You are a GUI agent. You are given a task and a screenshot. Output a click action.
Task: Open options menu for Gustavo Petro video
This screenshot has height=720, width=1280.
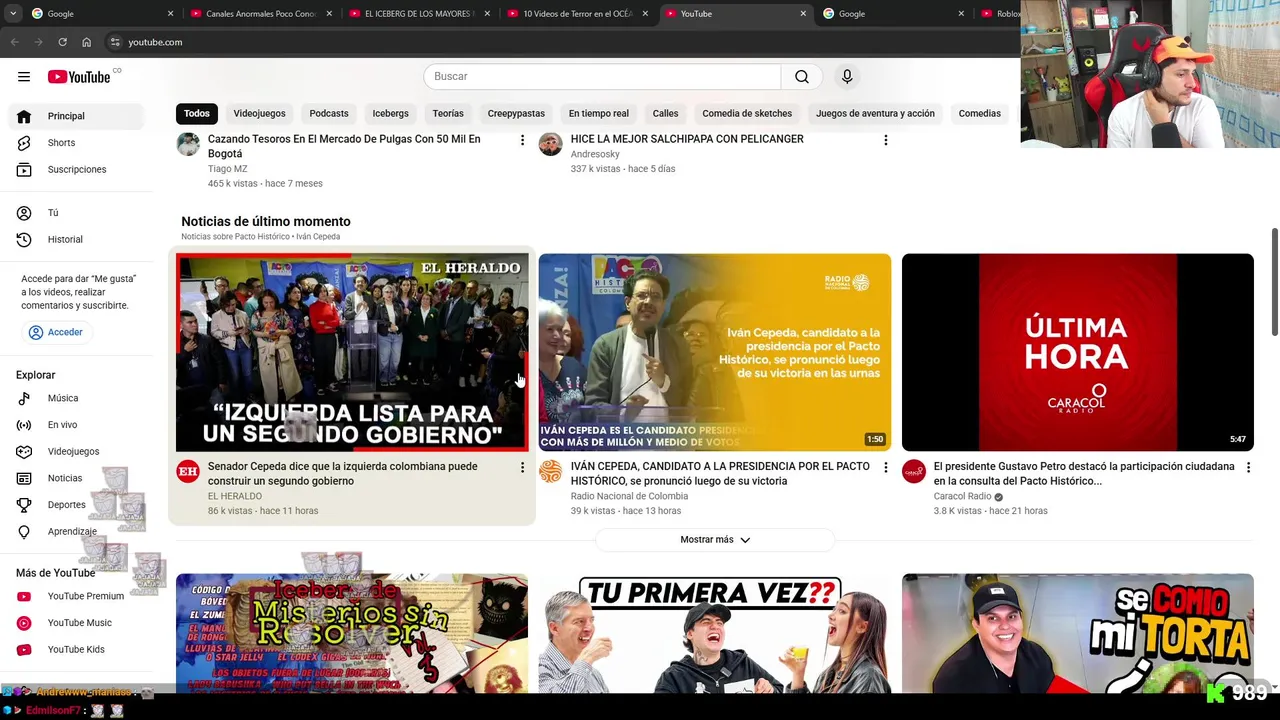(x=1248, y=467)
